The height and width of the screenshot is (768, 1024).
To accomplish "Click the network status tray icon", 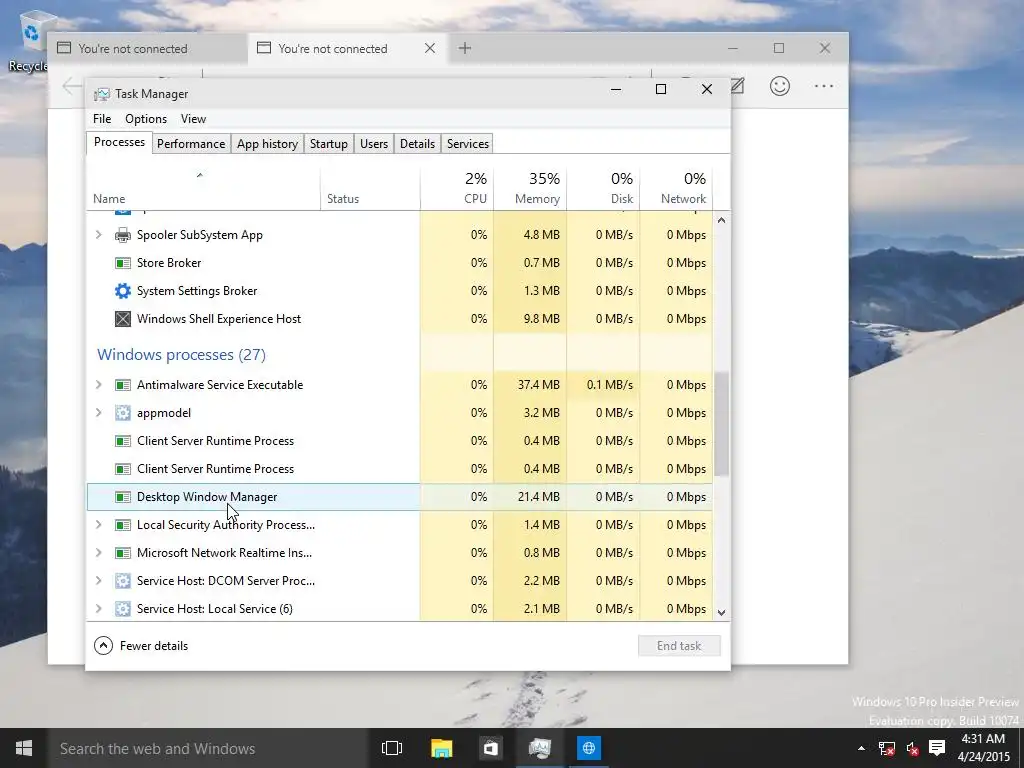I will tap(886, 748).
